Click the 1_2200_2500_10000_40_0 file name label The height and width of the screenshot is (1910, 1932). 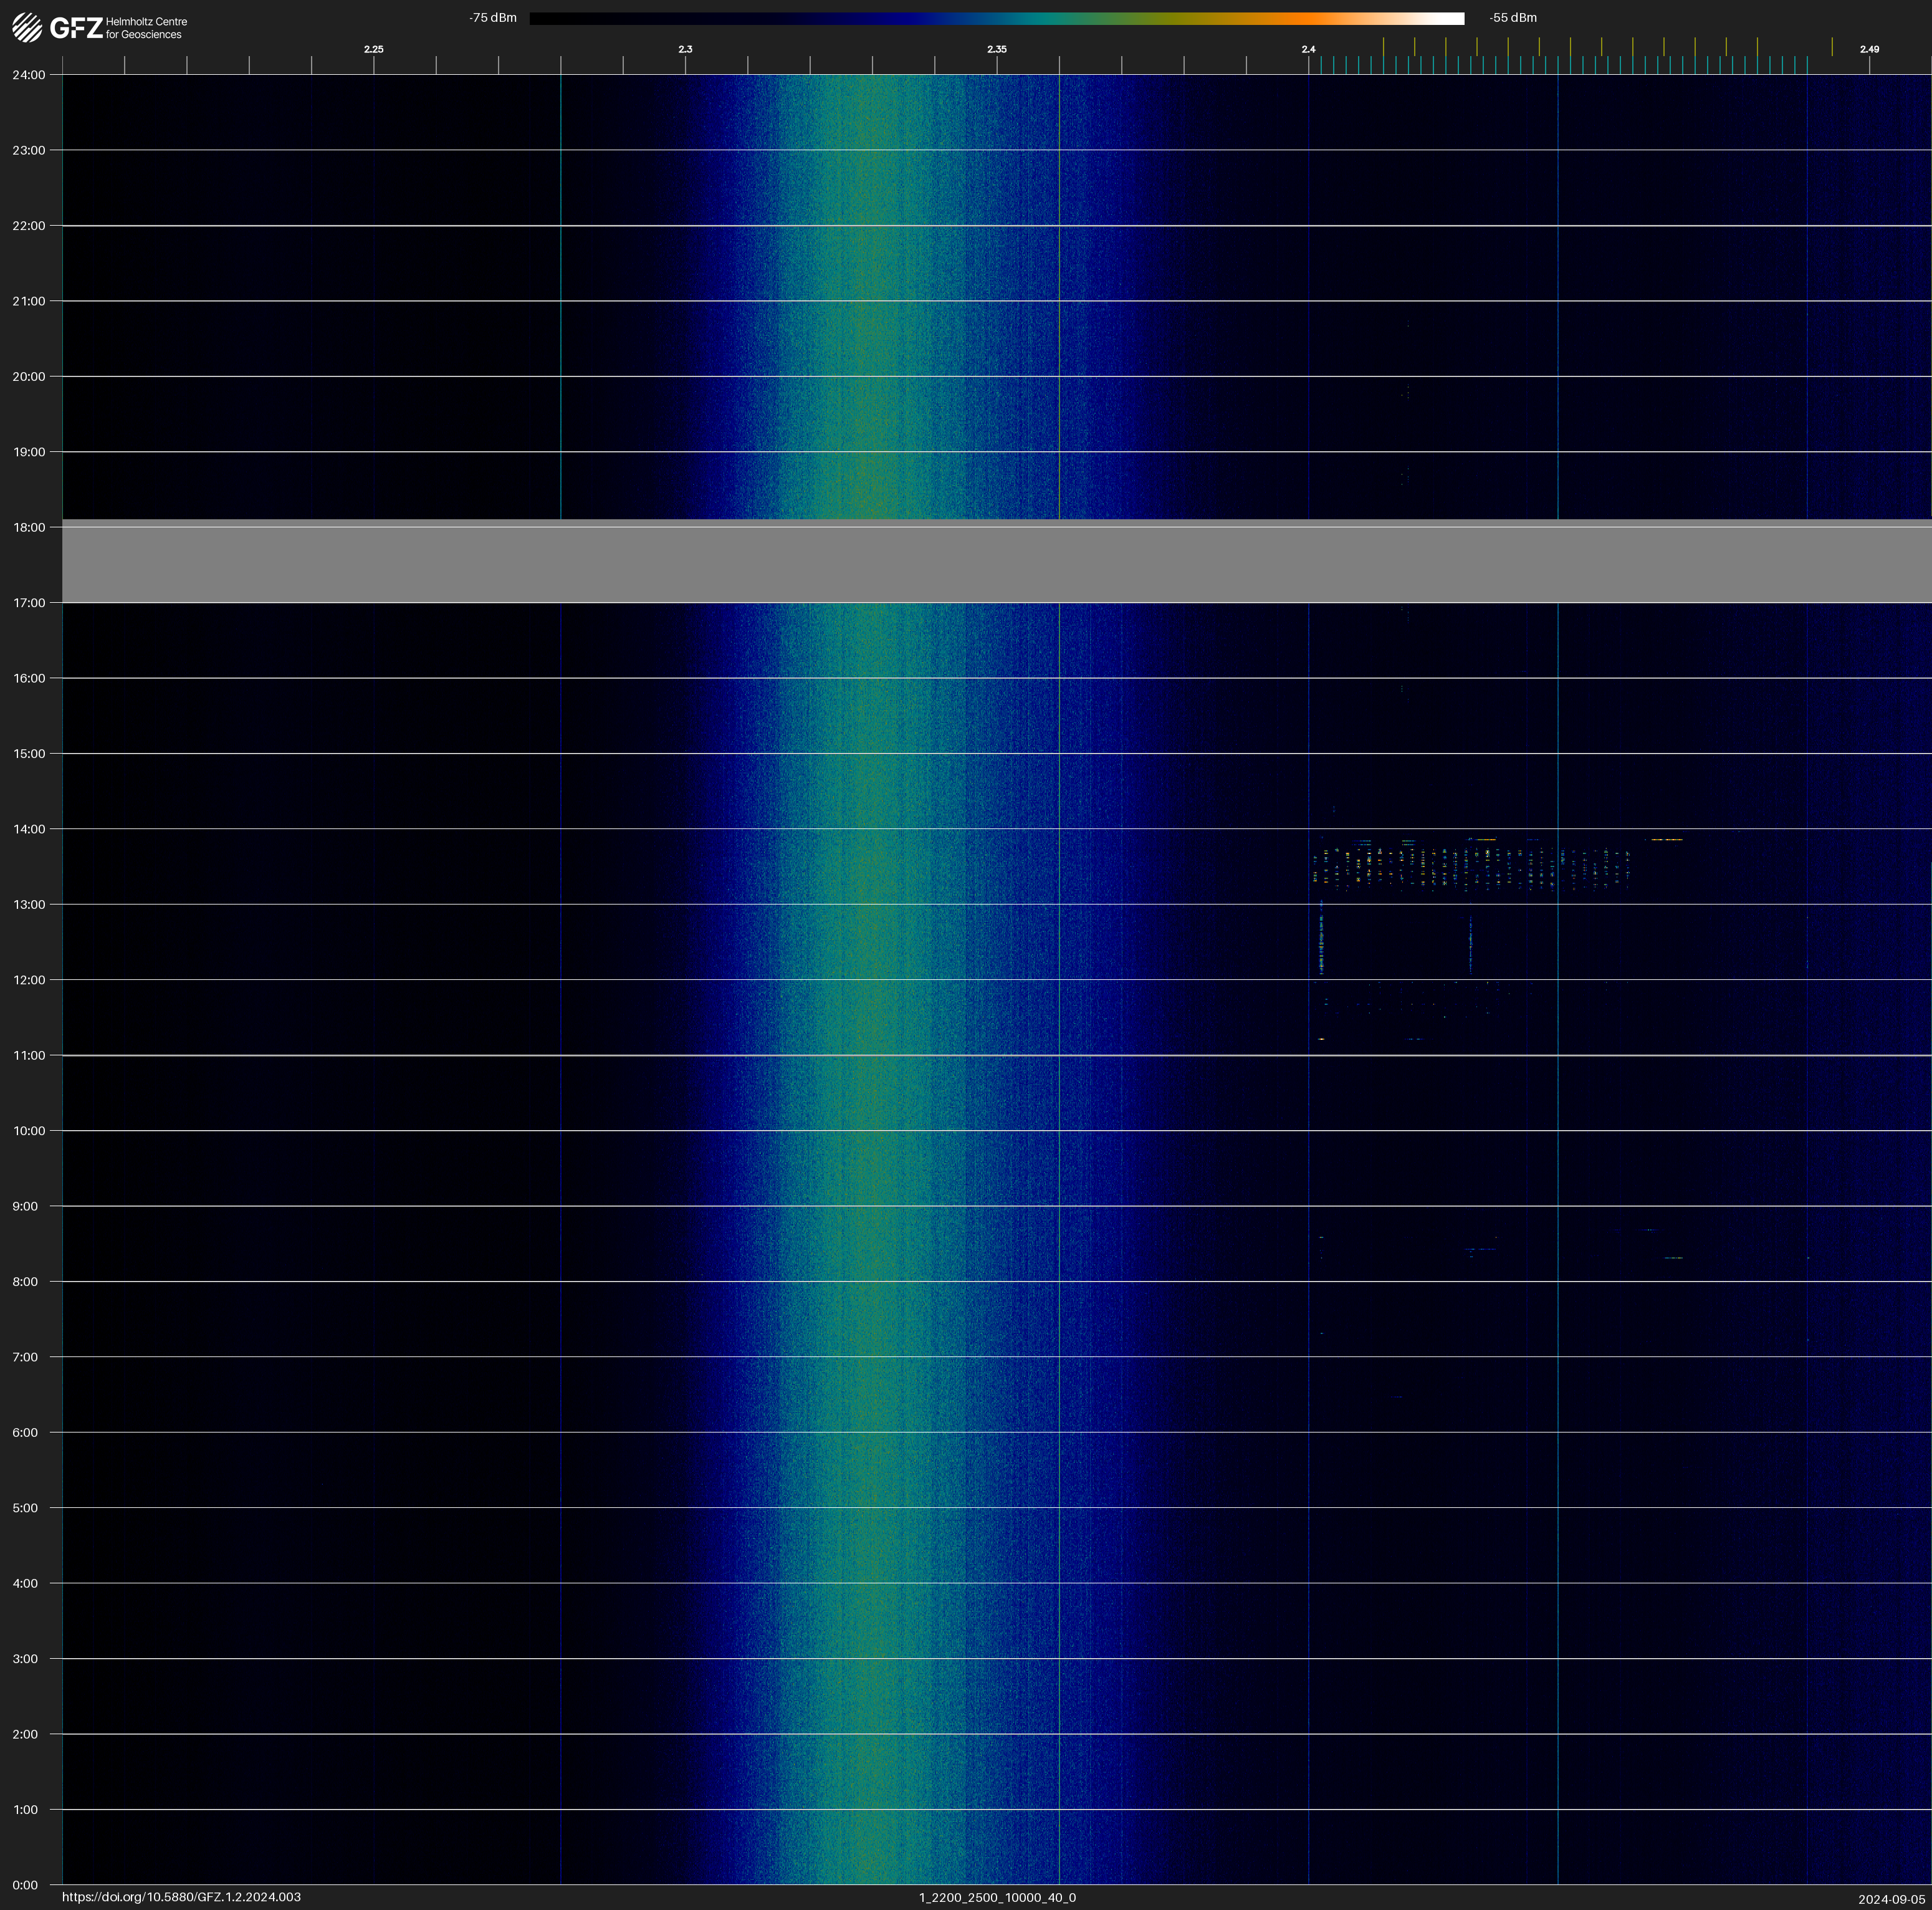[x=997, y=1897]
